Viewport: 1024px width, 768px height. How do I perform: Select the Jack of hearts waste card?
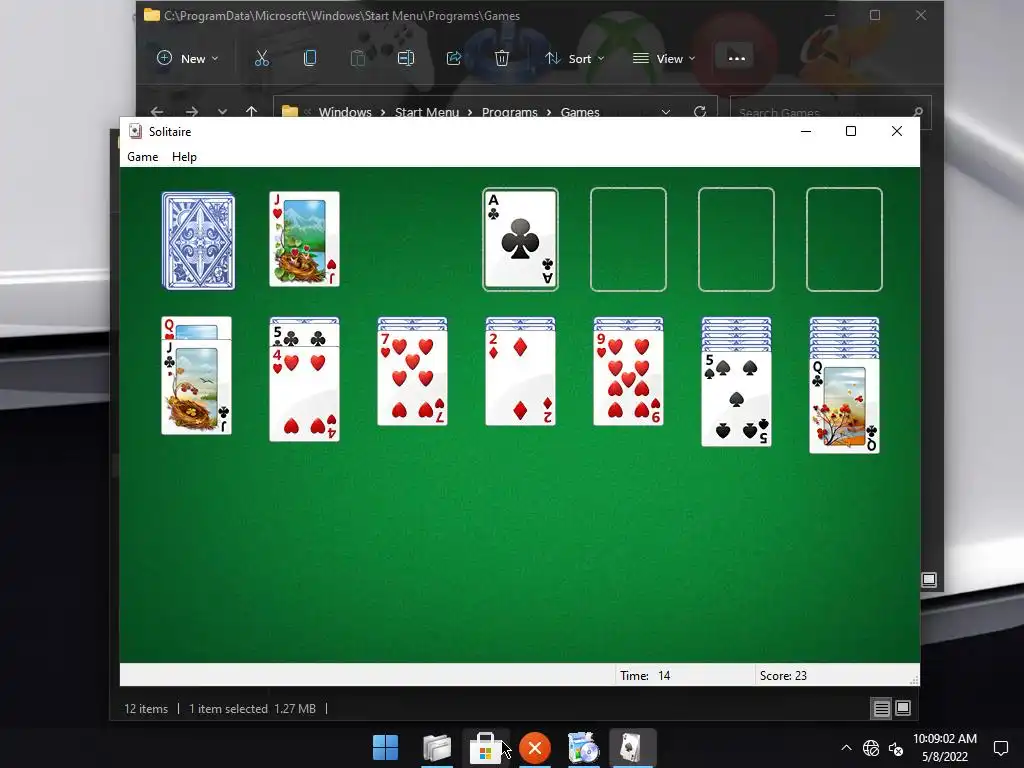coord(304,239)
